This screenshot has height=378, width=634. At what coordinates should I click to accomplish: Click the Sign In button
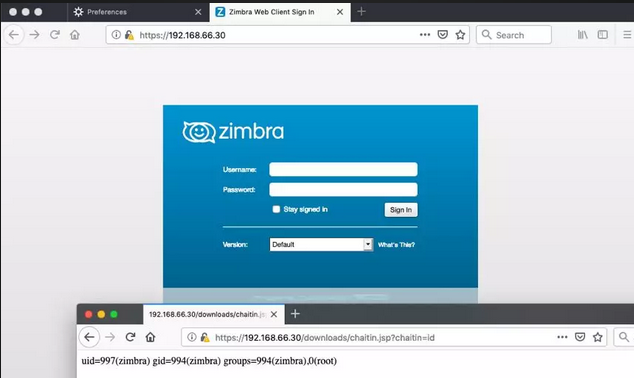point(401,209)
